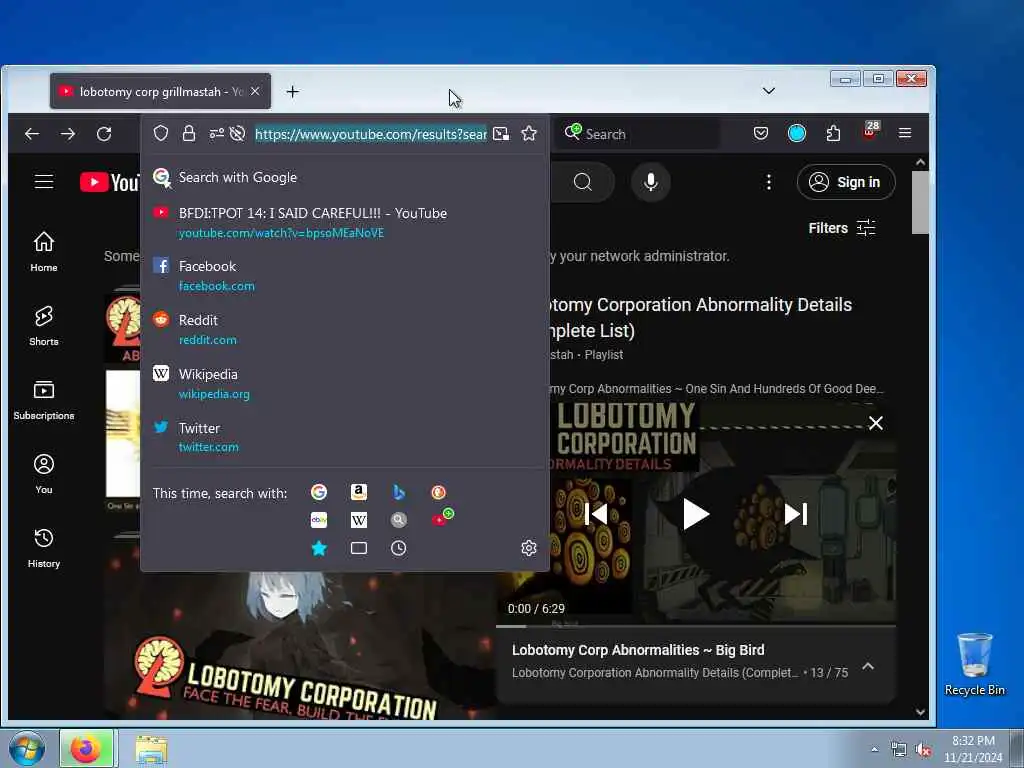Viewport: 1024px width, 768px height.
Task: Seek on the miniplayer progress bar
Action: [x=696, y=626]
